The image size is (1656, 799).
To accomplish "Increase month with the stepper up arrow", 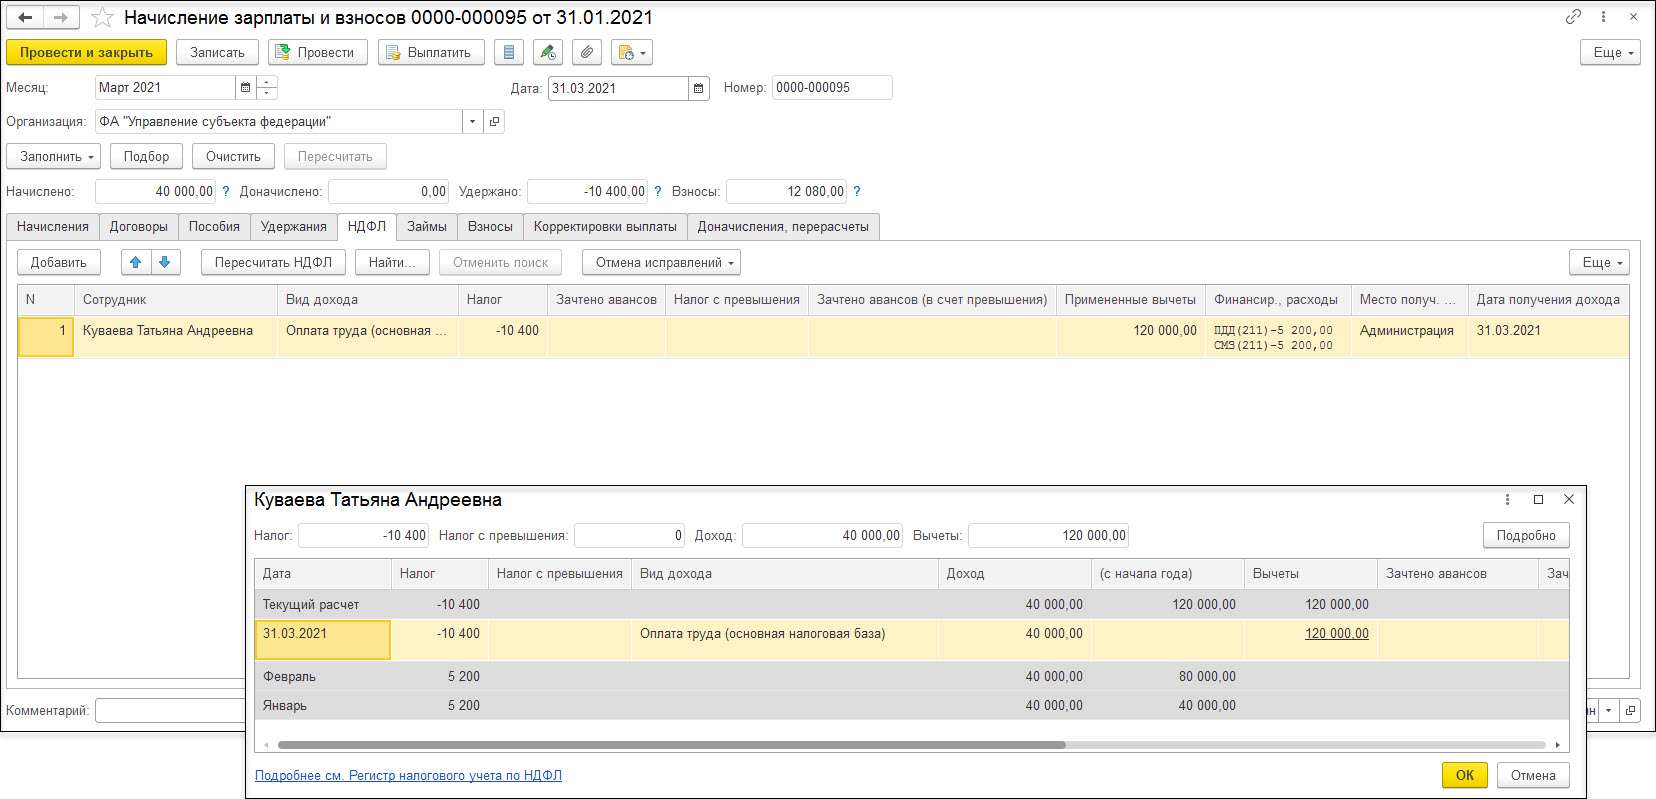I will click(x=267, y=82).
